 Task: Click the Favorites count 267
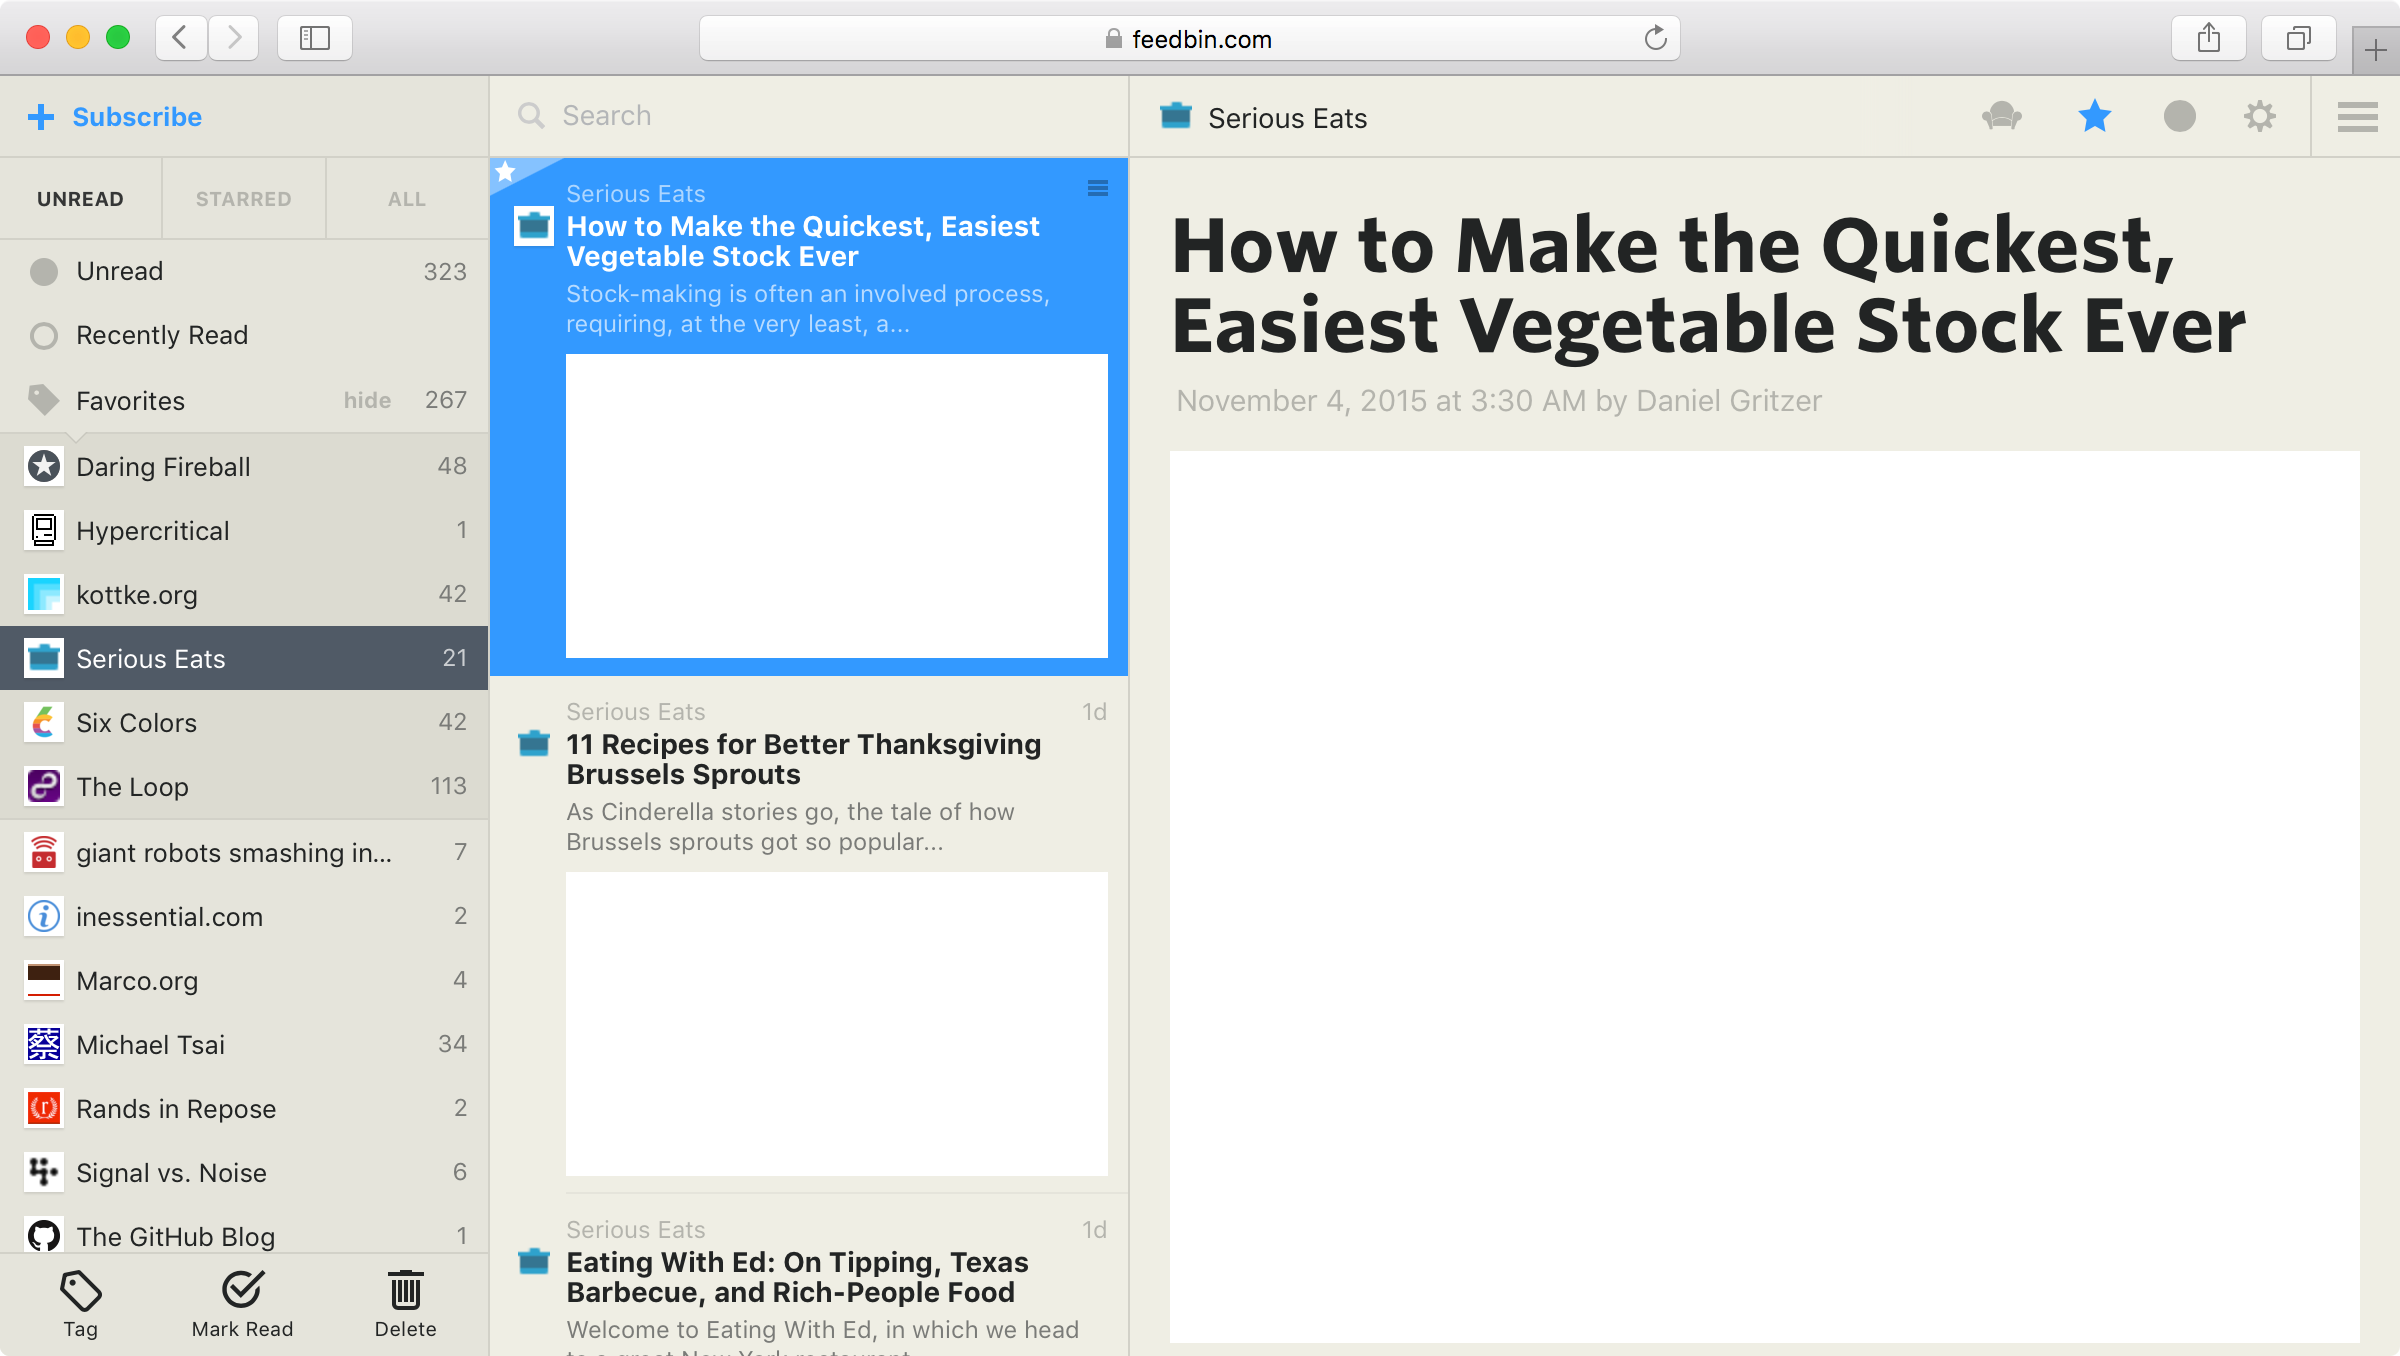(x=446, y=400)
